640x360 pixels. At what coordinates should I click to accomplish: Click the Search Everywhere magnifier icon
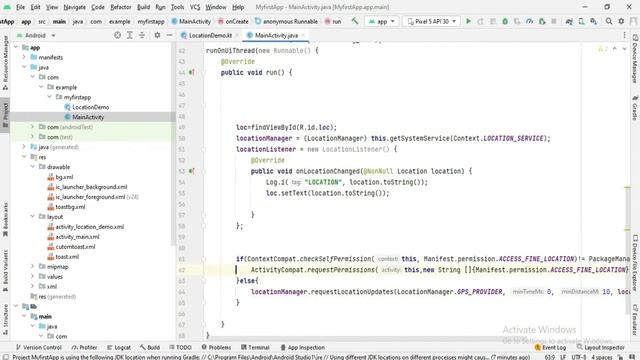[609, 21]
